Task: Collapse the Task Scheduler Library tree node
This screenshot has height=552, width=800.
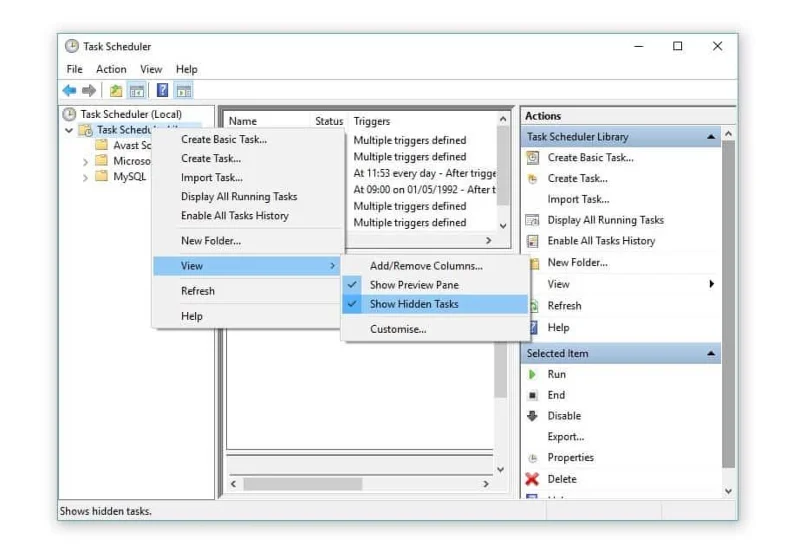Action: pos(69,130)
